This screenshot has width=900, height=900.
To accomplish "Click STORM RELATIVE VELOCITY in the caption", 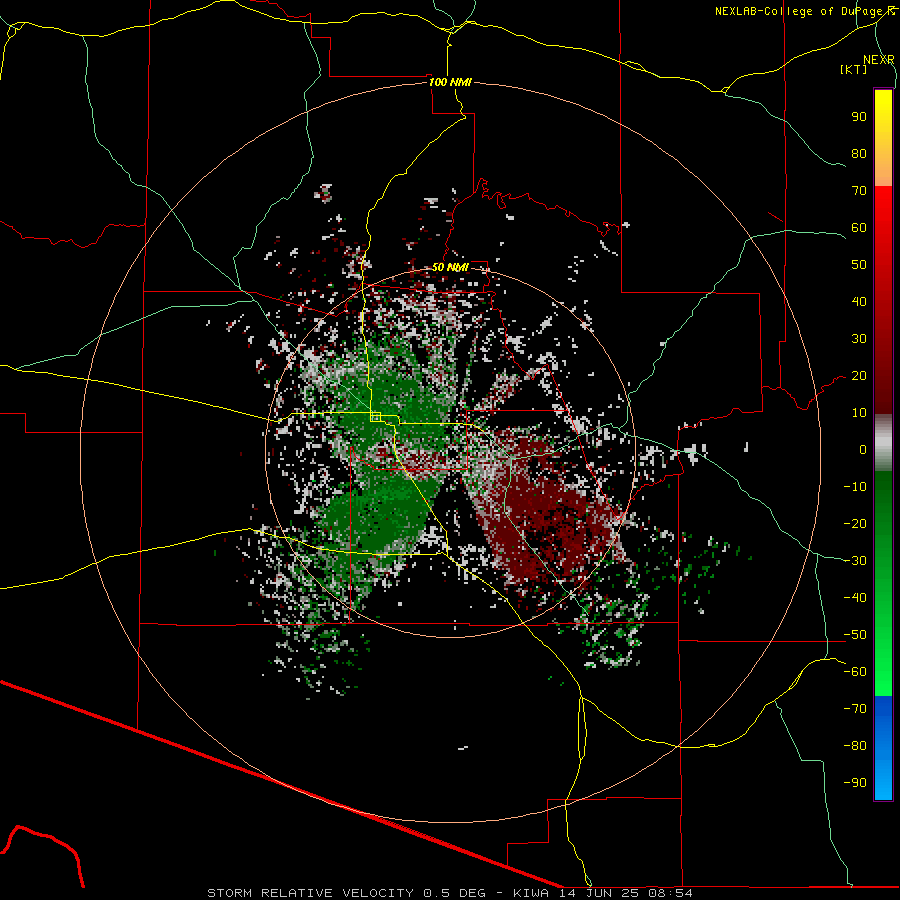I will coord(310,893).
